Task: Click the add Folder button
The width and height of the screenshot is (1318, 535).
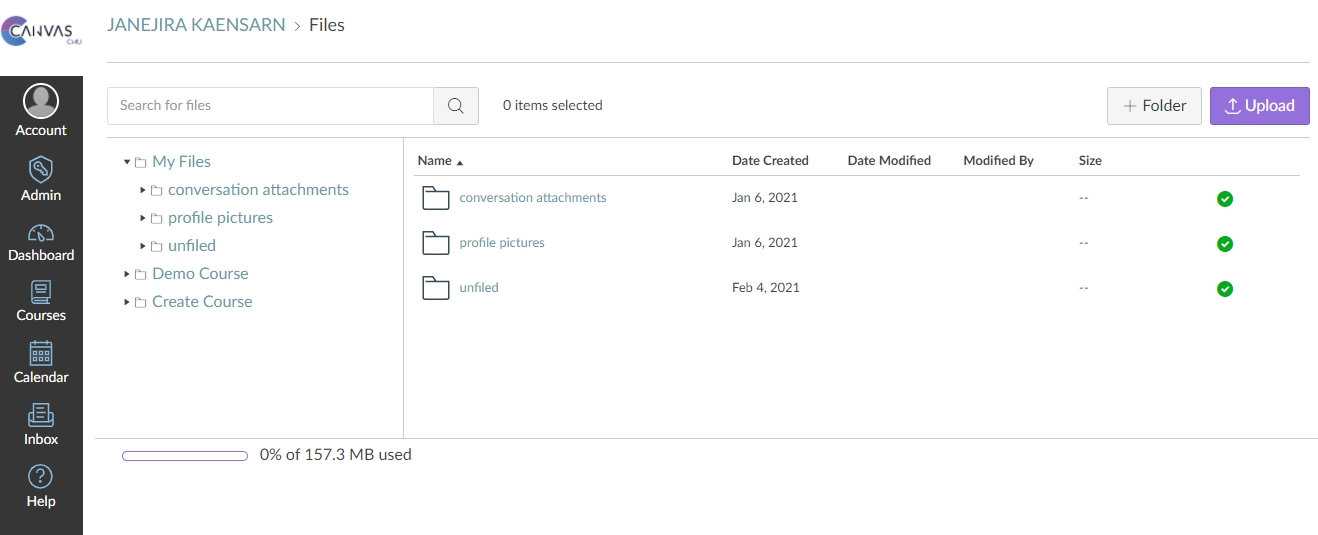Action: (x=1154, y=106)
